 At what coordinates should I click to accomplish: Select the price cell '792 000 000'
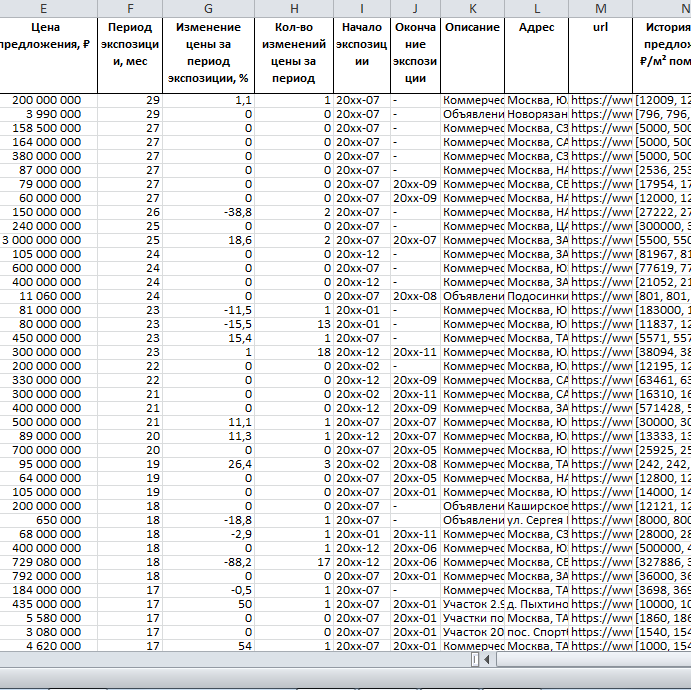click(x=48, y=576)
